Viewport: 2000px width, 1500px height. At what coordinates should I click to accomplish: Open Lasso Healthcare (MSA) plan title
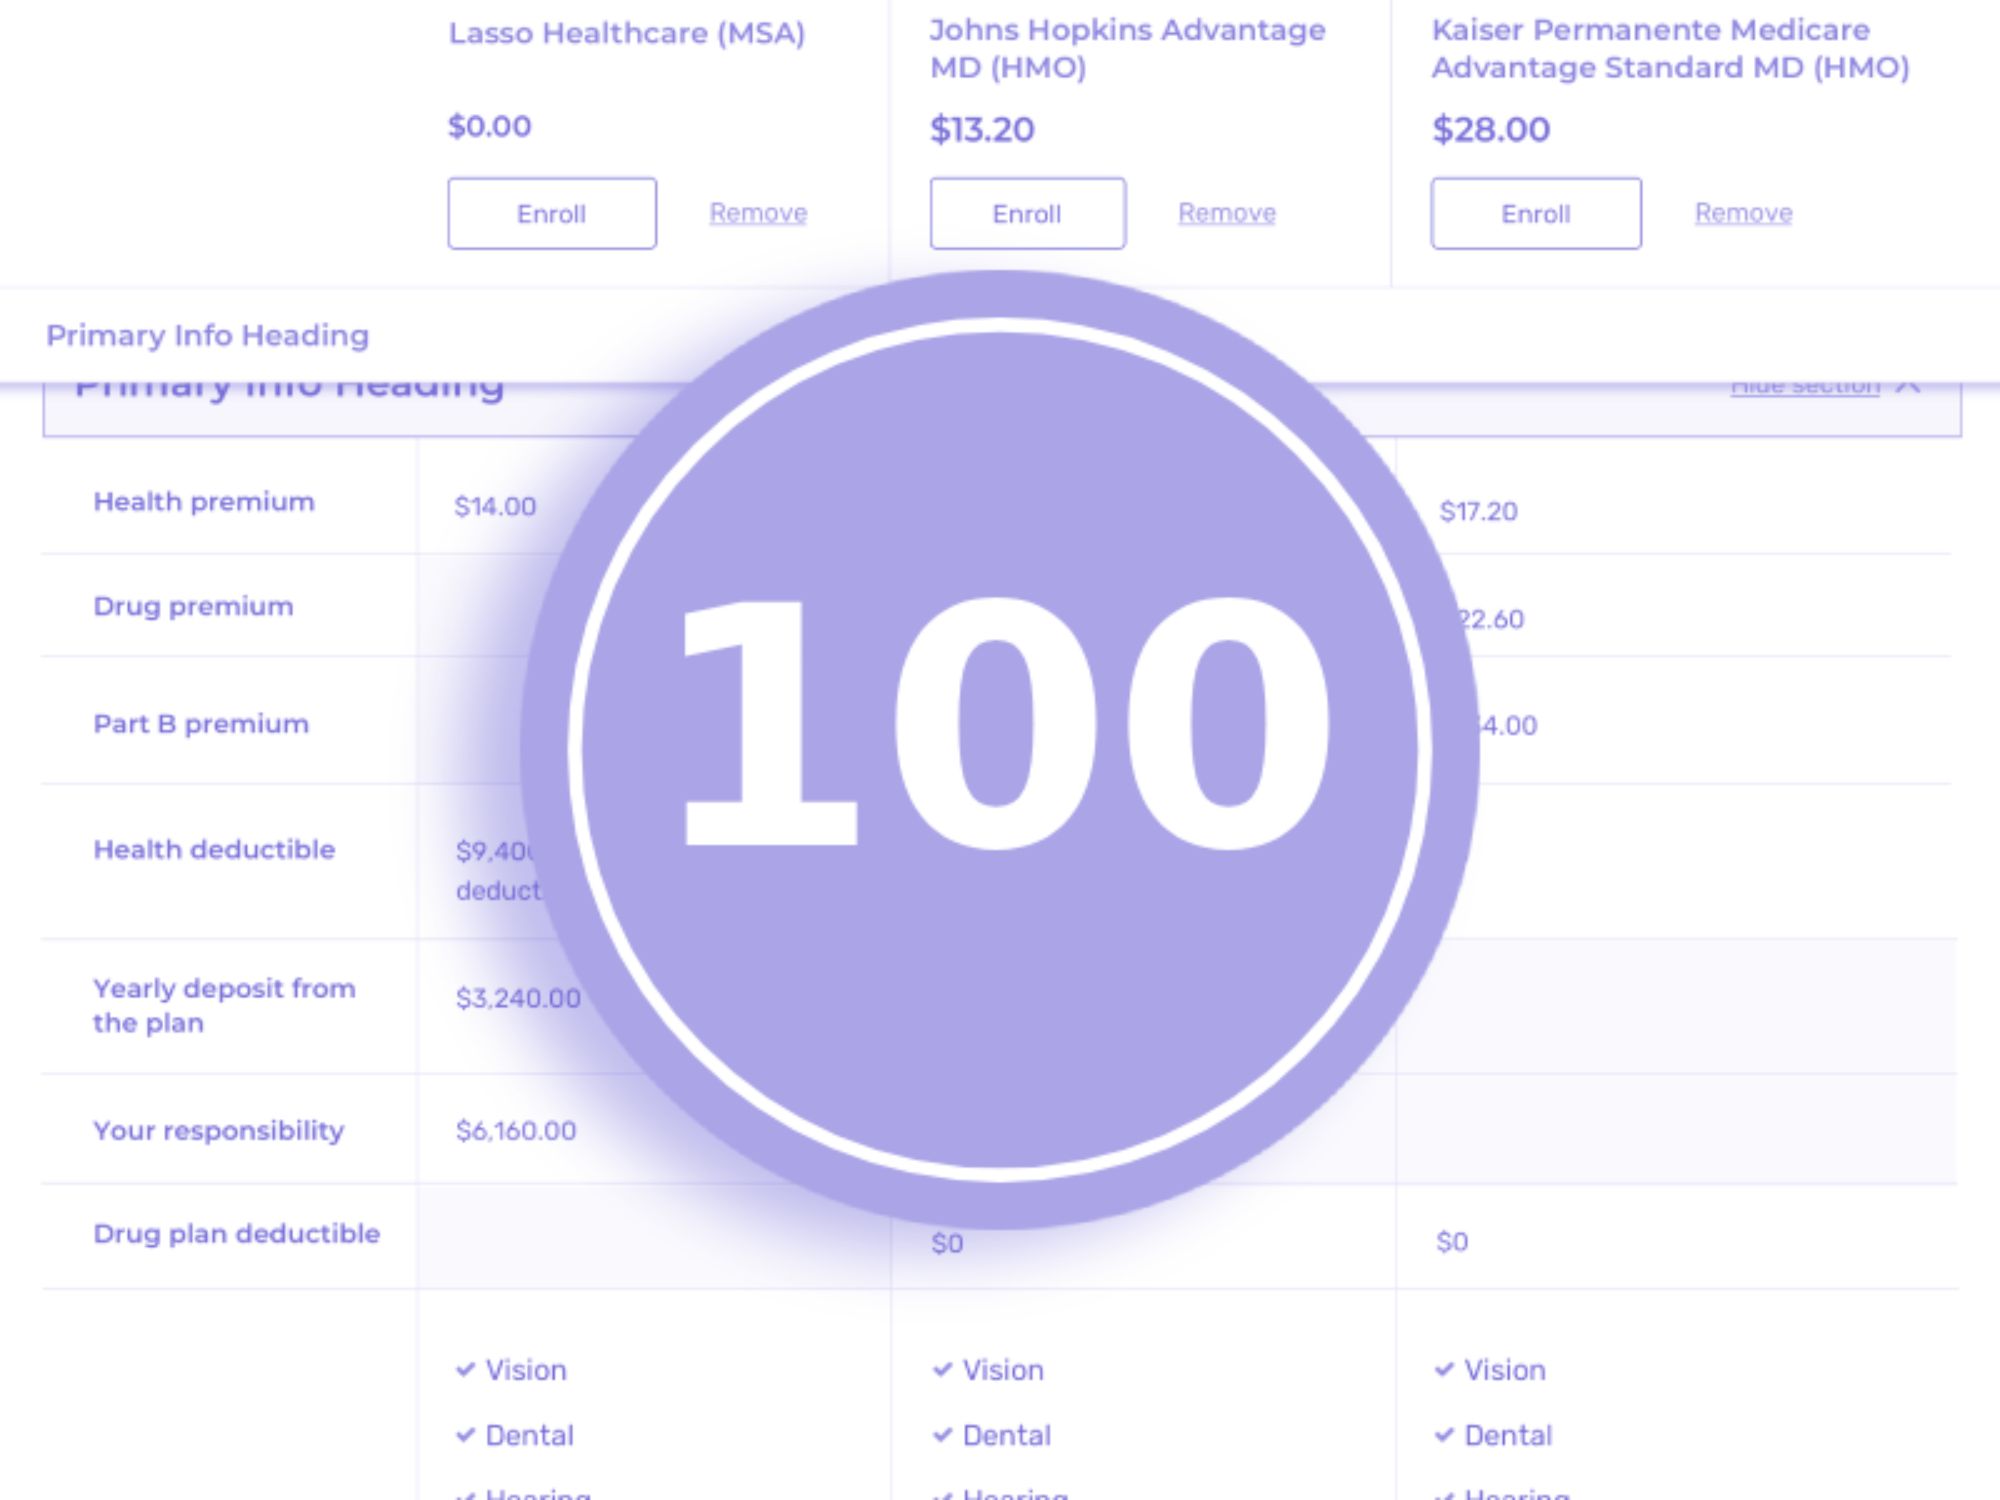pos(626,33)
